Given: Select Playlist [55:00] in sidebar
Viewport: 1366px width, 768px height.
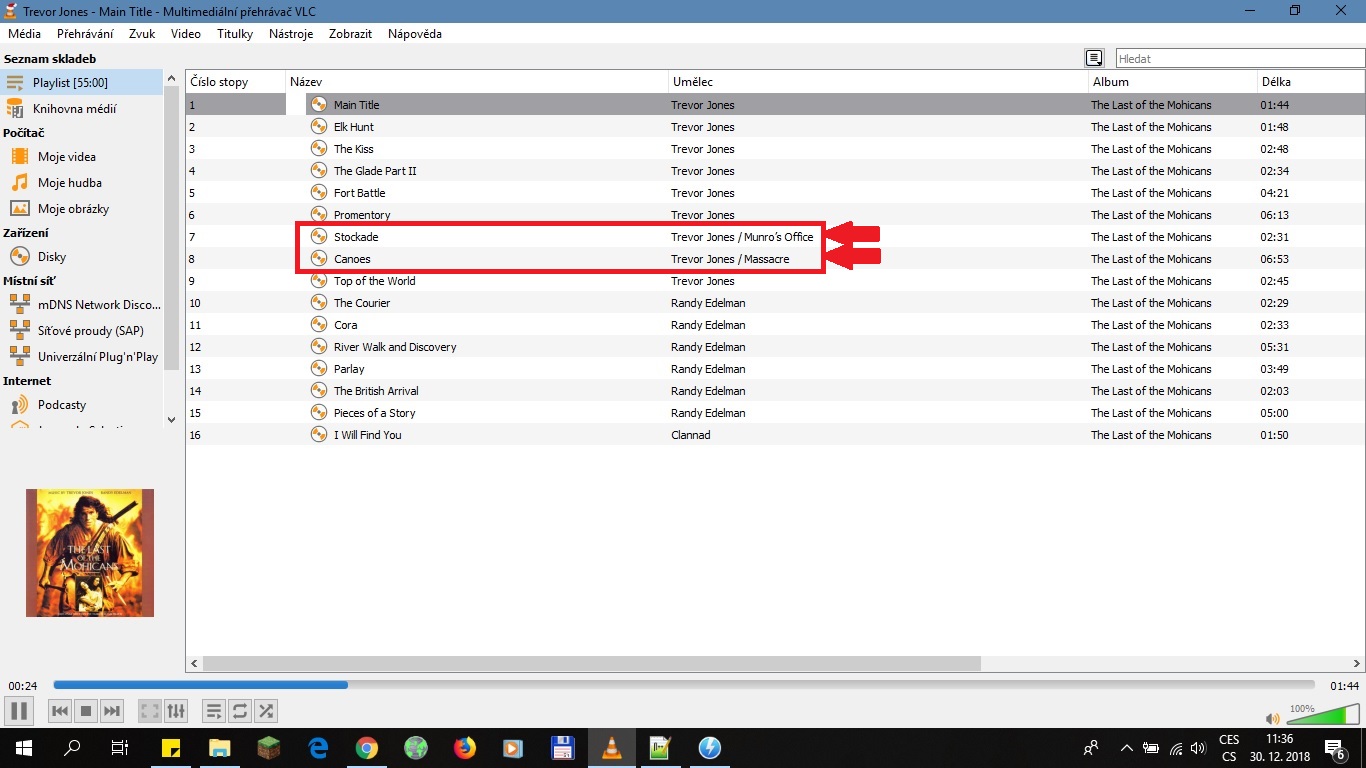Looking at the screenshot, I should coord(81,82).
